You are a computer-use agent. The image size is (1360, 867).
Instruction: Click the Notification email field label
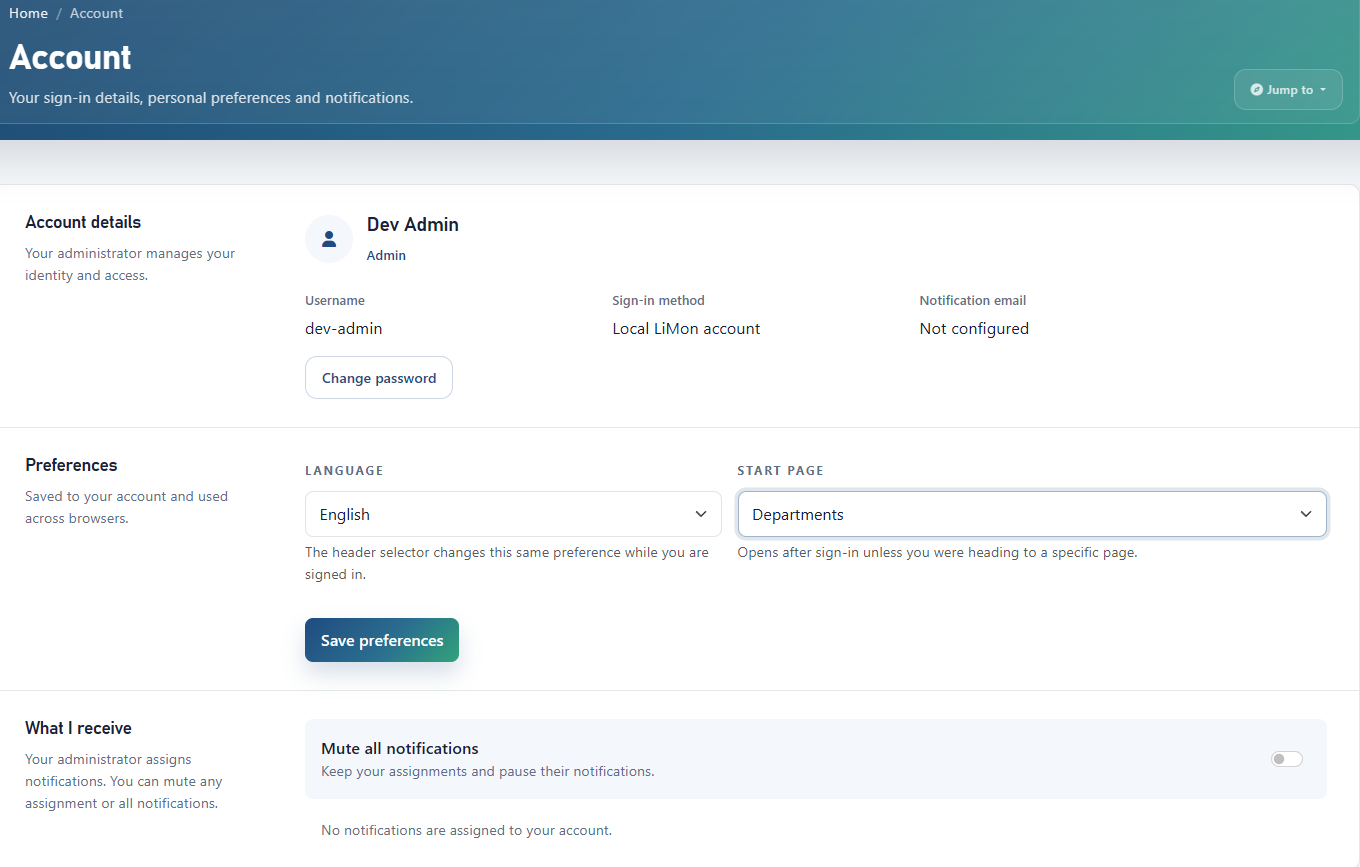(973, 300)
